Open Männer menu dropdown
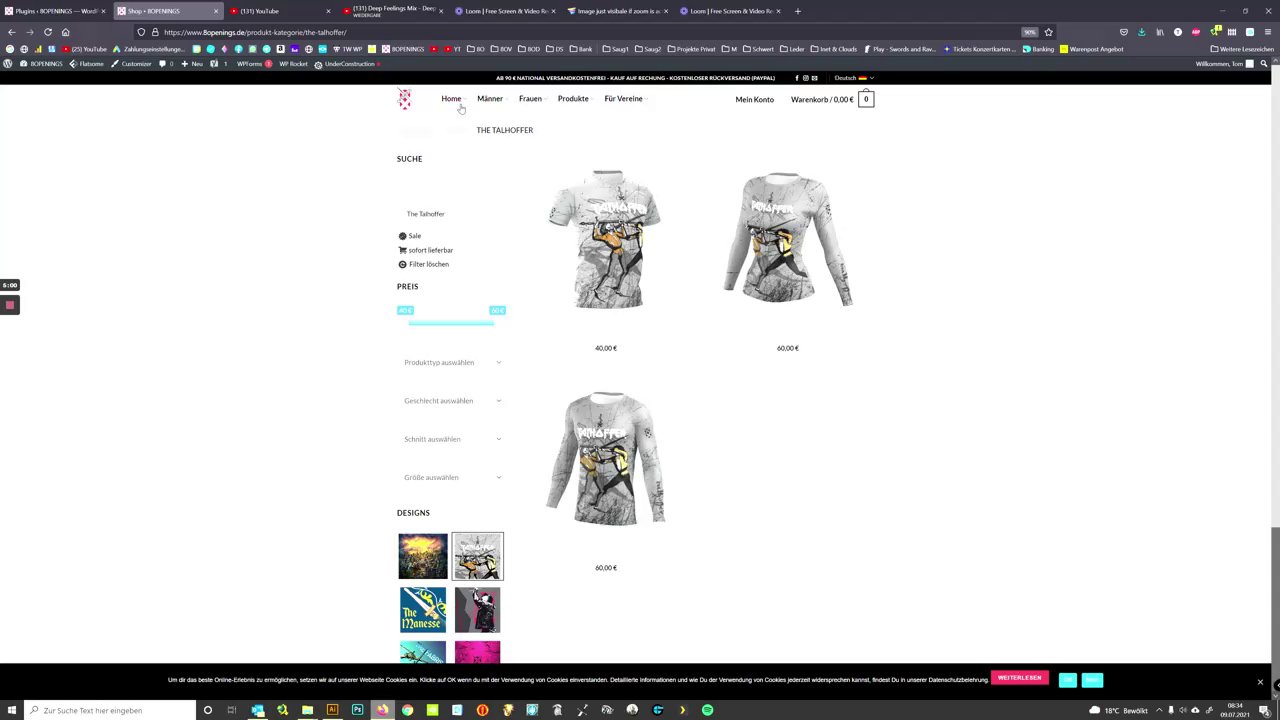This screenshot has width=1280, height=720. [491, 99]
